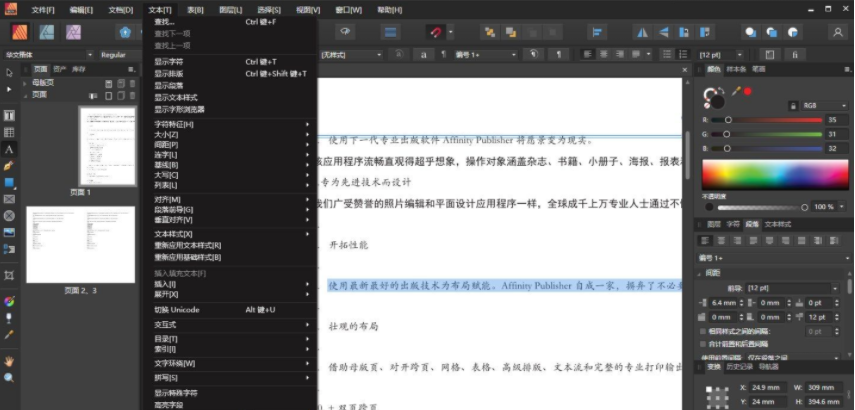This screenshot has height=410, width=855.
Task: Switch to the Swatches tab
Action: 736,69
